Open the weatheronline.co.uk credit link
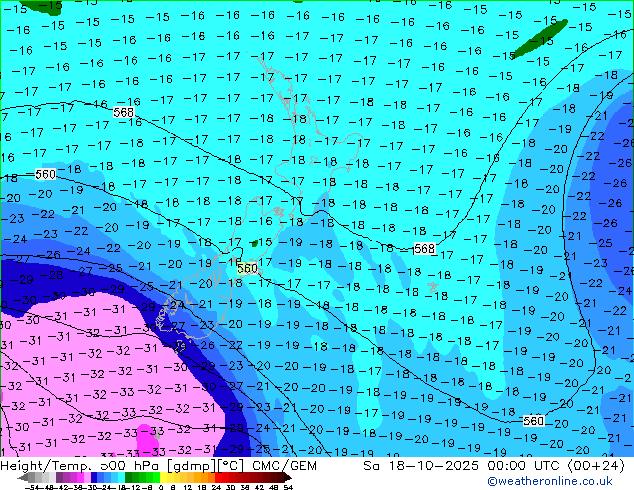This screenshot has width=634, height=490. tap(550, 481)
